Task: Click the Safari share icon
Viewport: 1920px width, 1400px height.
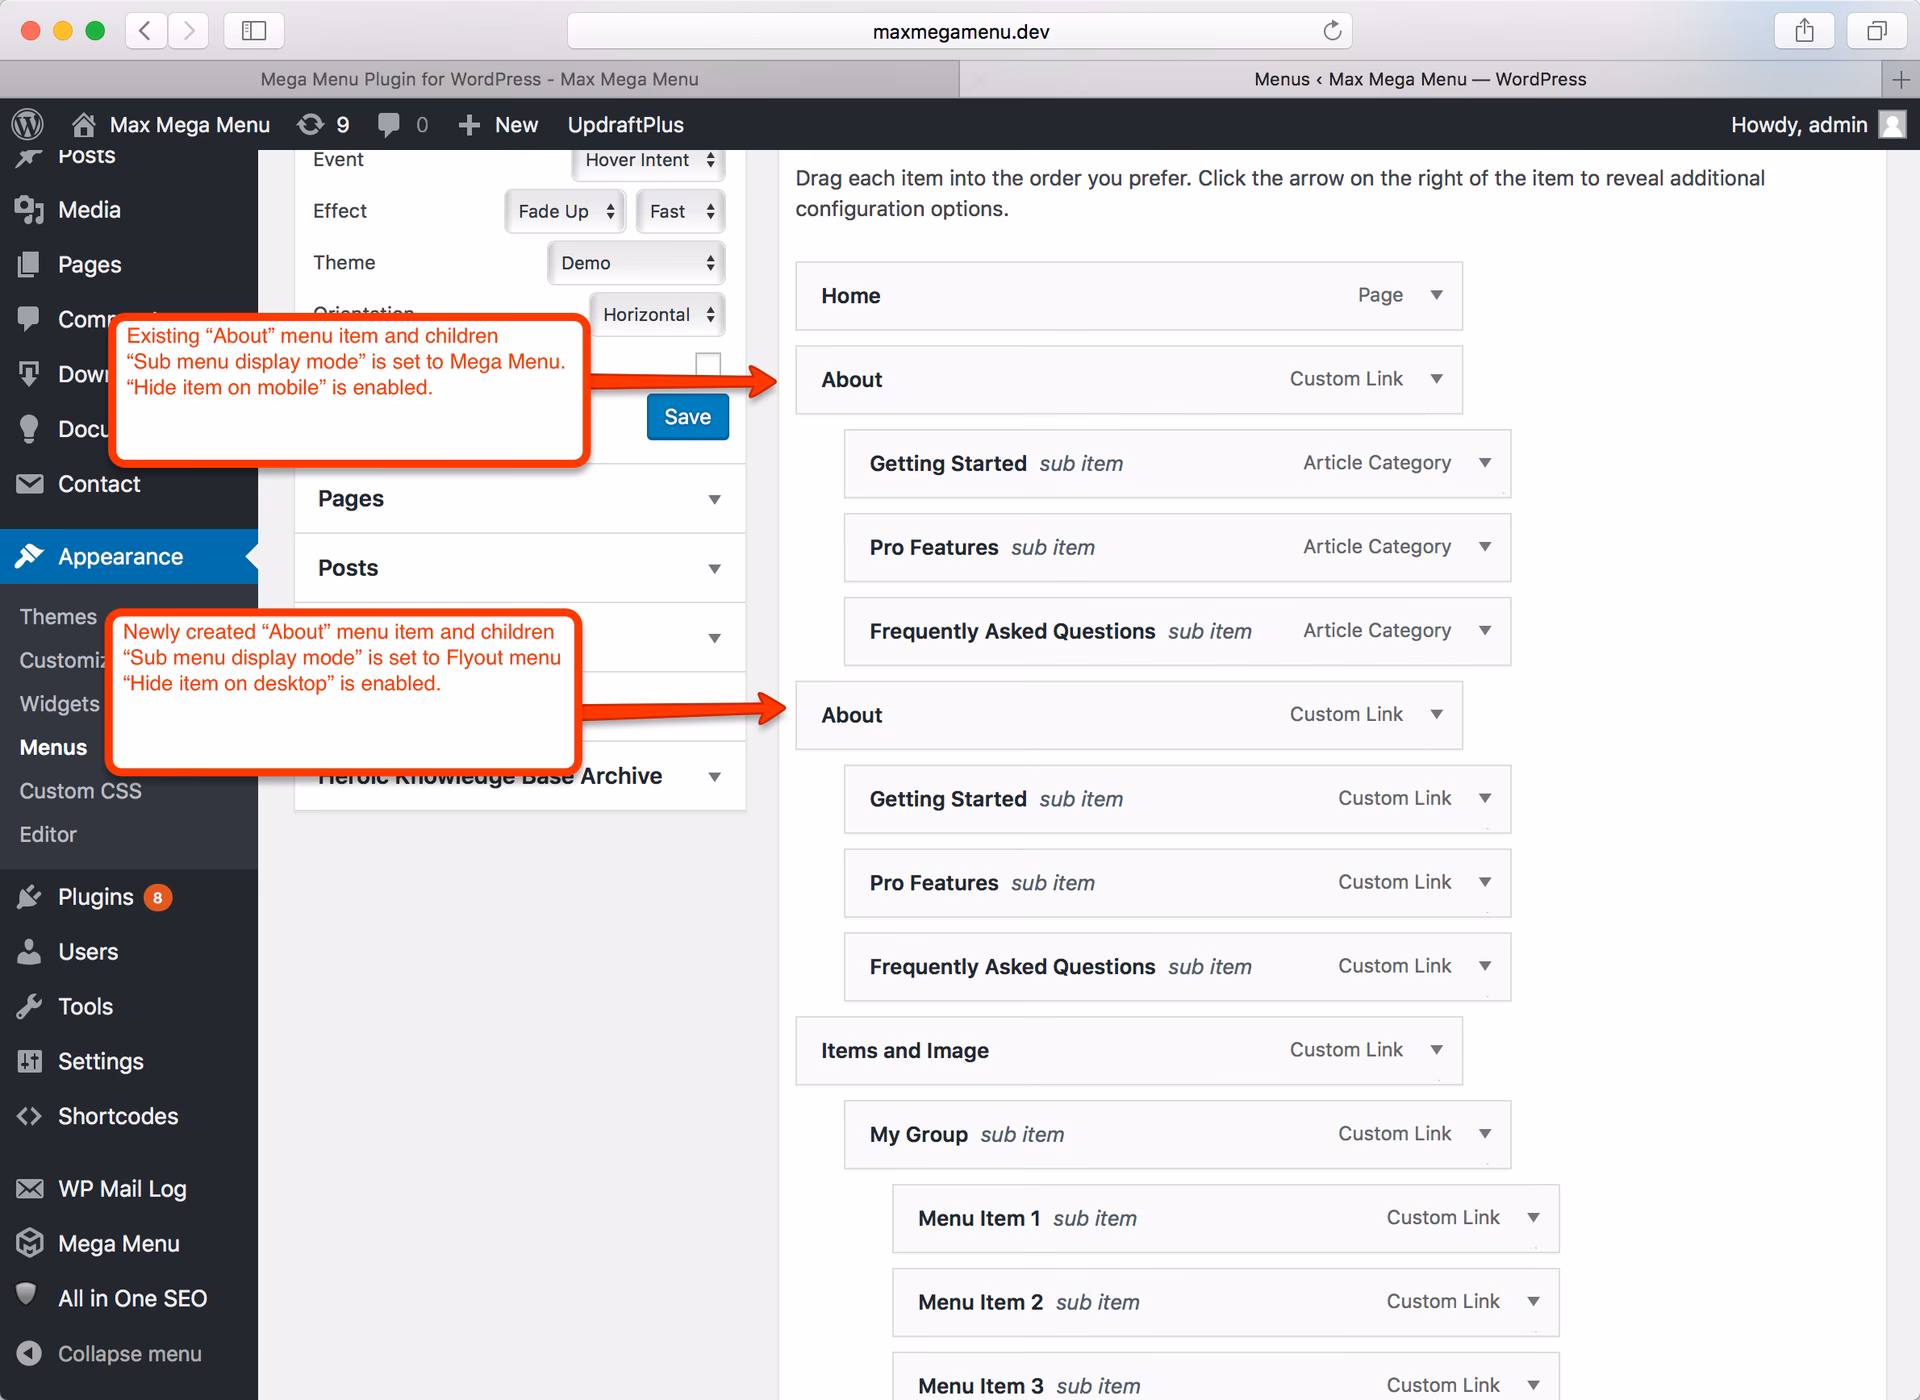Action: [x=1803, y=31]
